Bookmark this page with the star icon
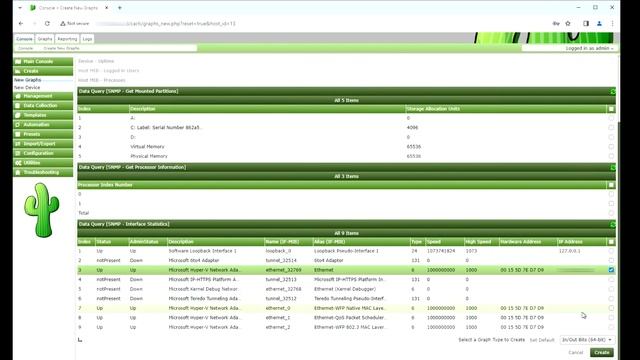Screen dimensions: 640x360 tap(568, 24)
